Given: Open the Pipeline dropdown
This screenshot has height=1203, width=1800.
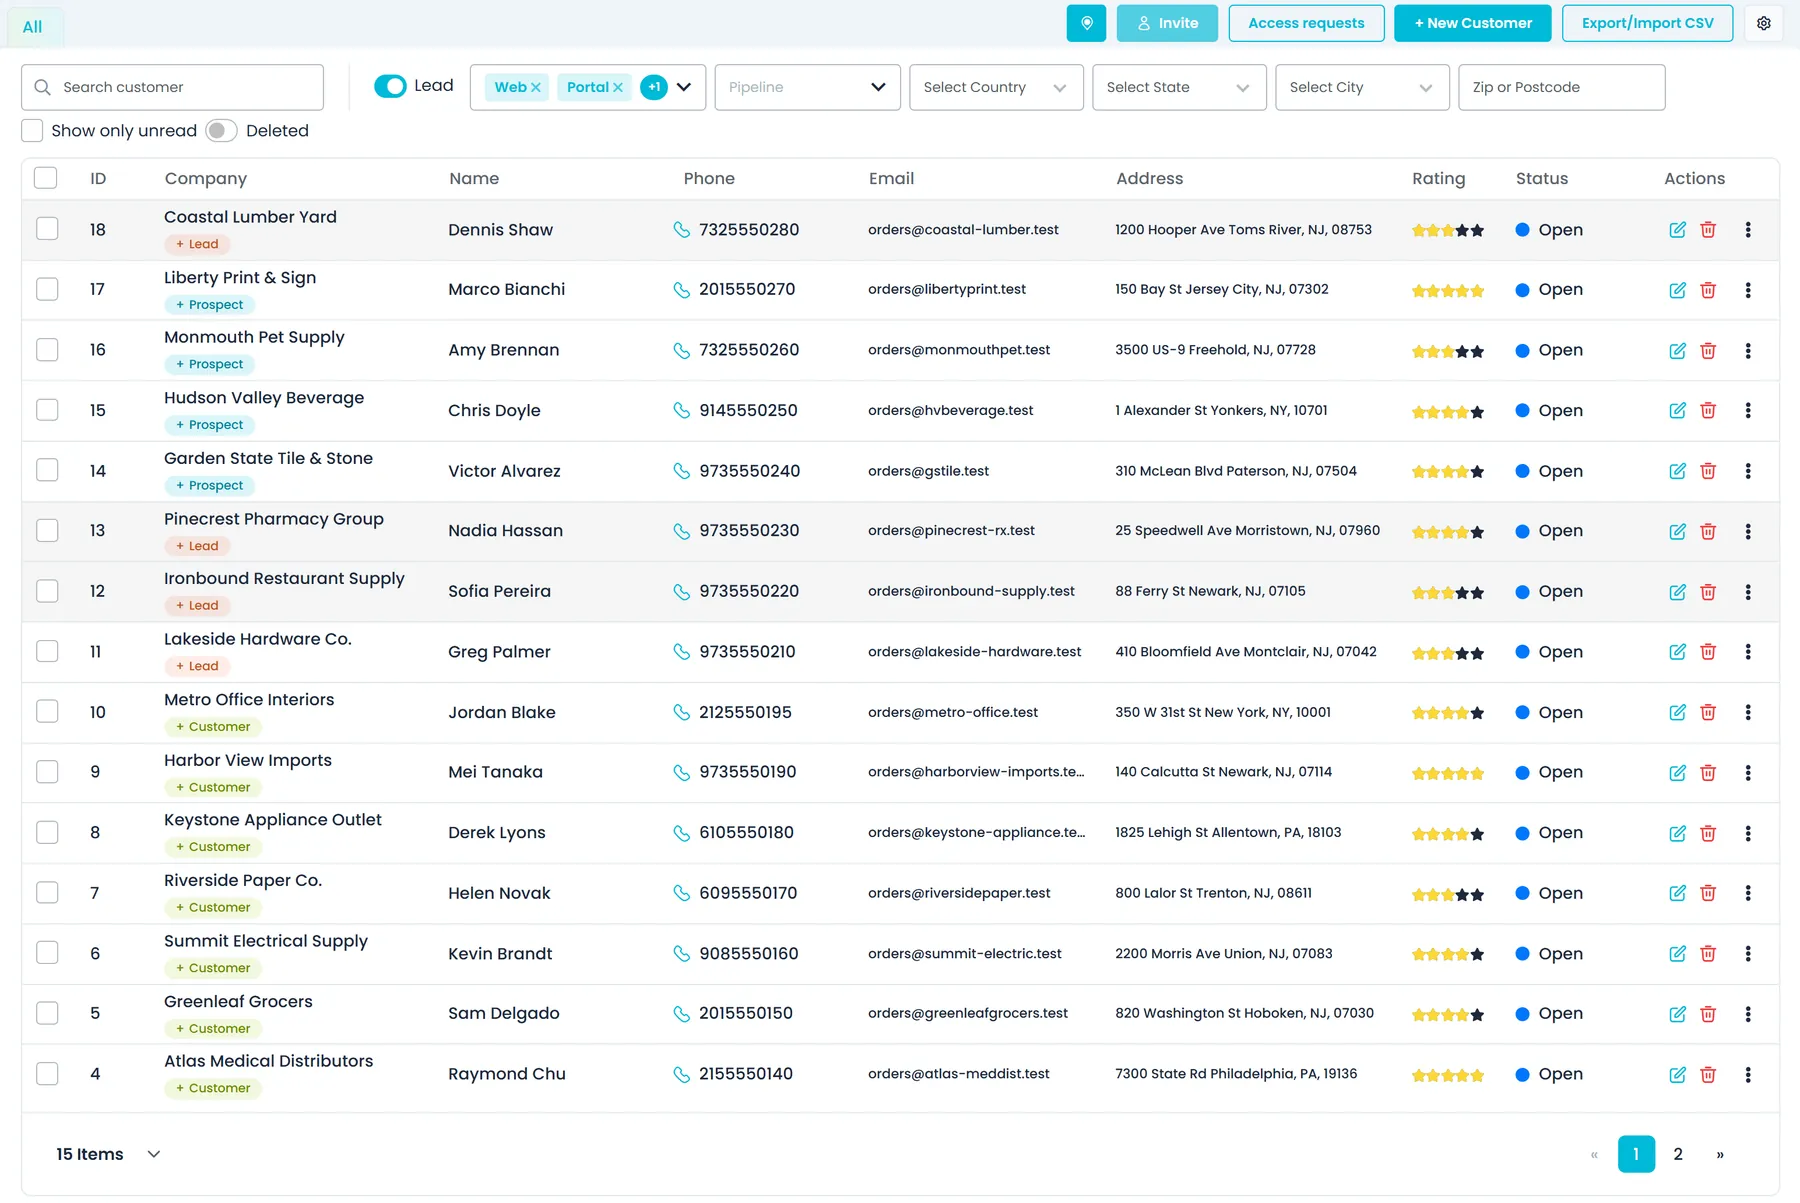Looking at the screenshot, I should click(807, 87).
